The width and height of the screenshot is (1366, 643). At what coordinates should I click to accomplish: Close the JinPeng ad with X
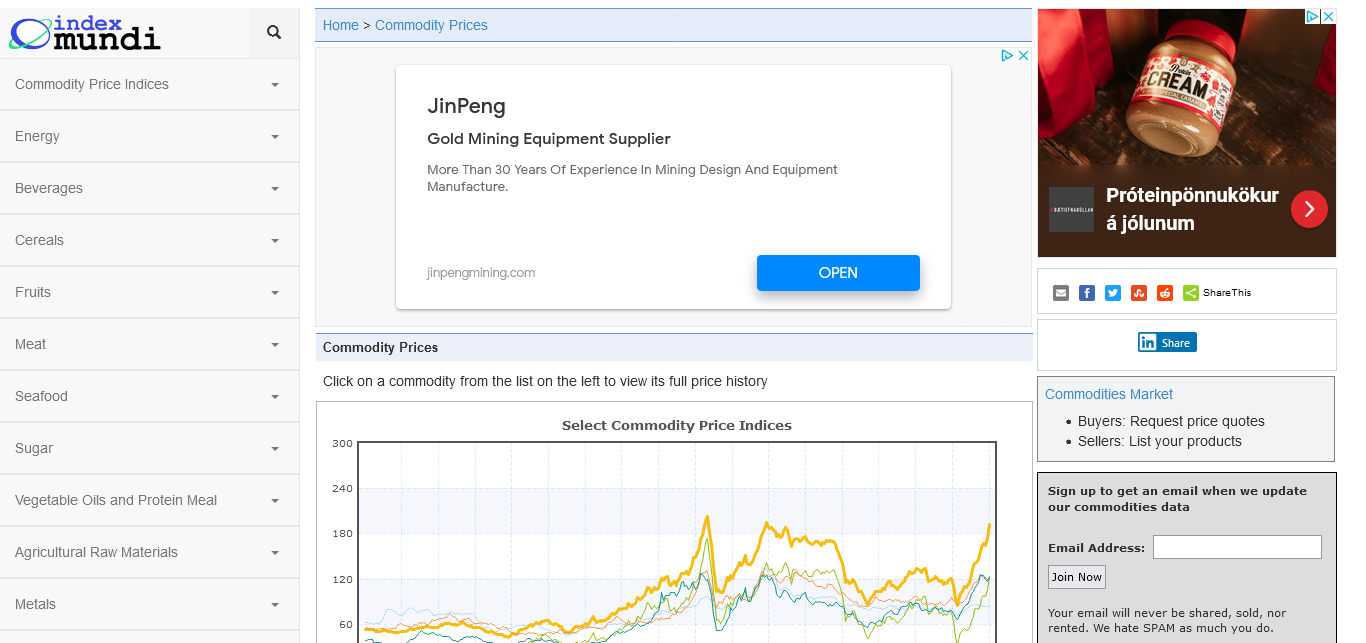pyautogui.click(x=1024, y=56)
